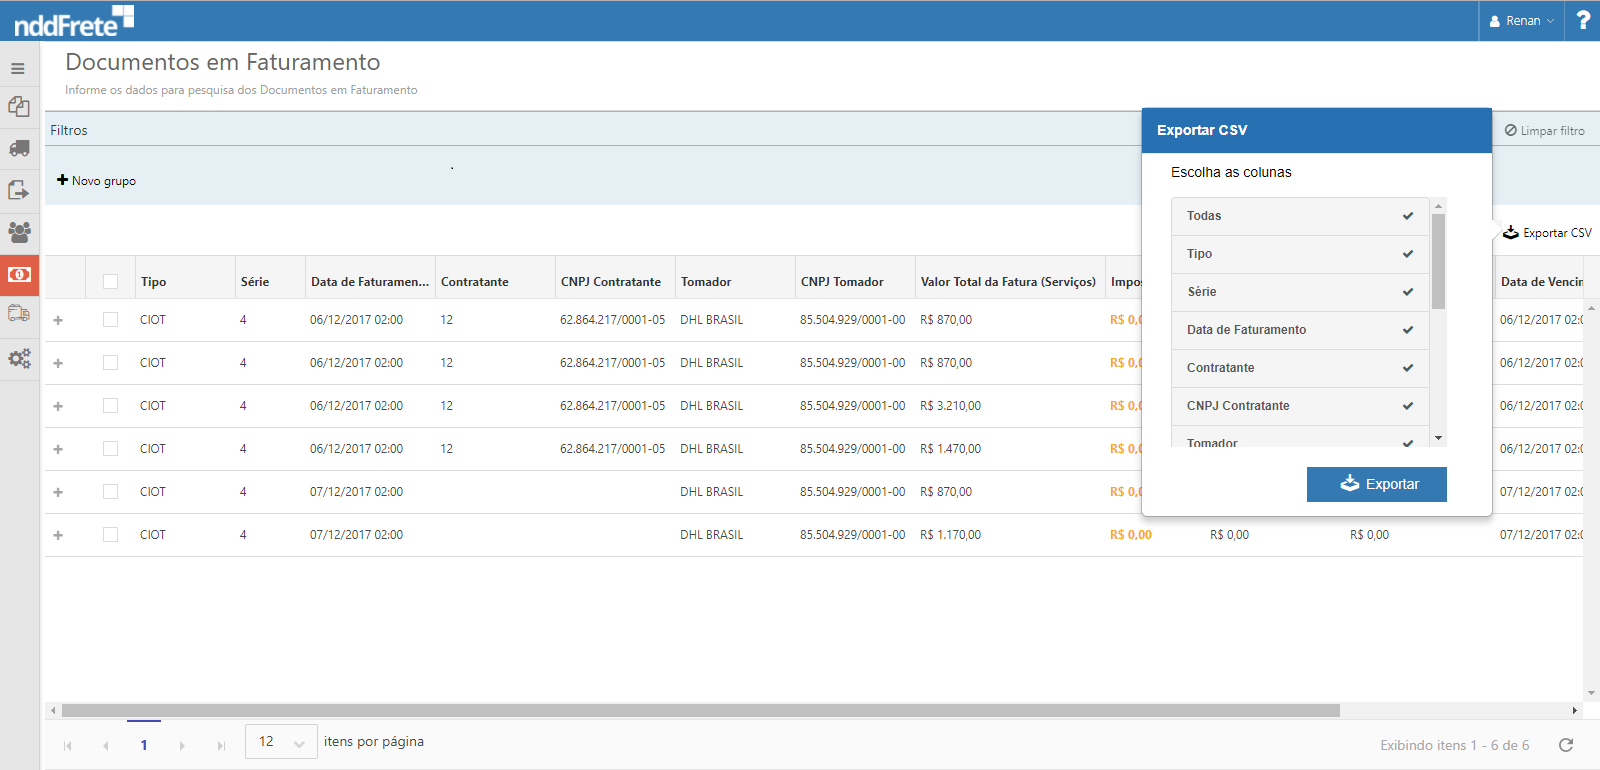Select the money billing sidebar icon
This screenshot has height=770, width=1600.
tap(19, 274)
